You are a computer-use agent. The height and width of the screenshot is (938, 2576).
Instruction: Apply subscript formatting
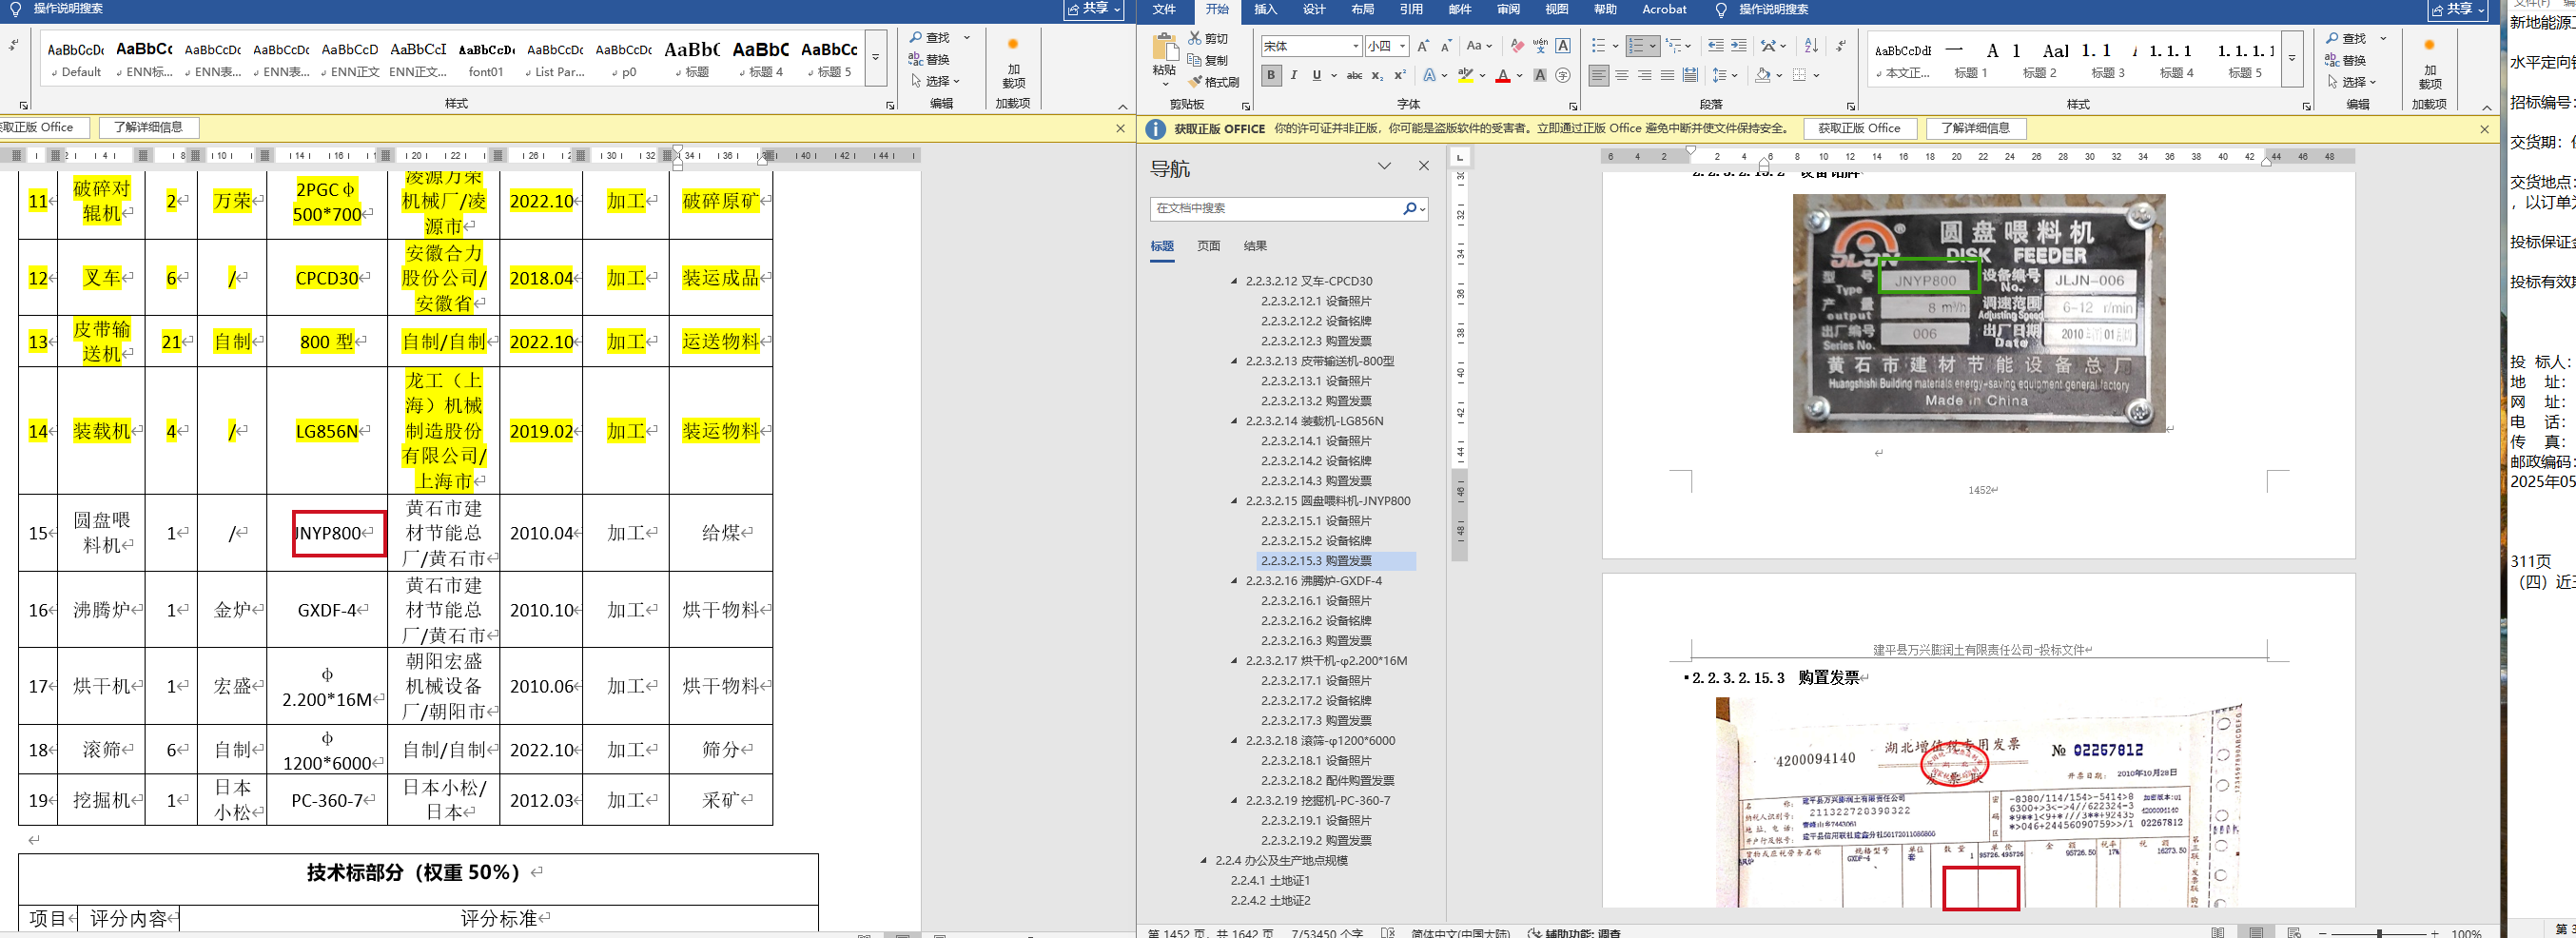pos(1377,75)
